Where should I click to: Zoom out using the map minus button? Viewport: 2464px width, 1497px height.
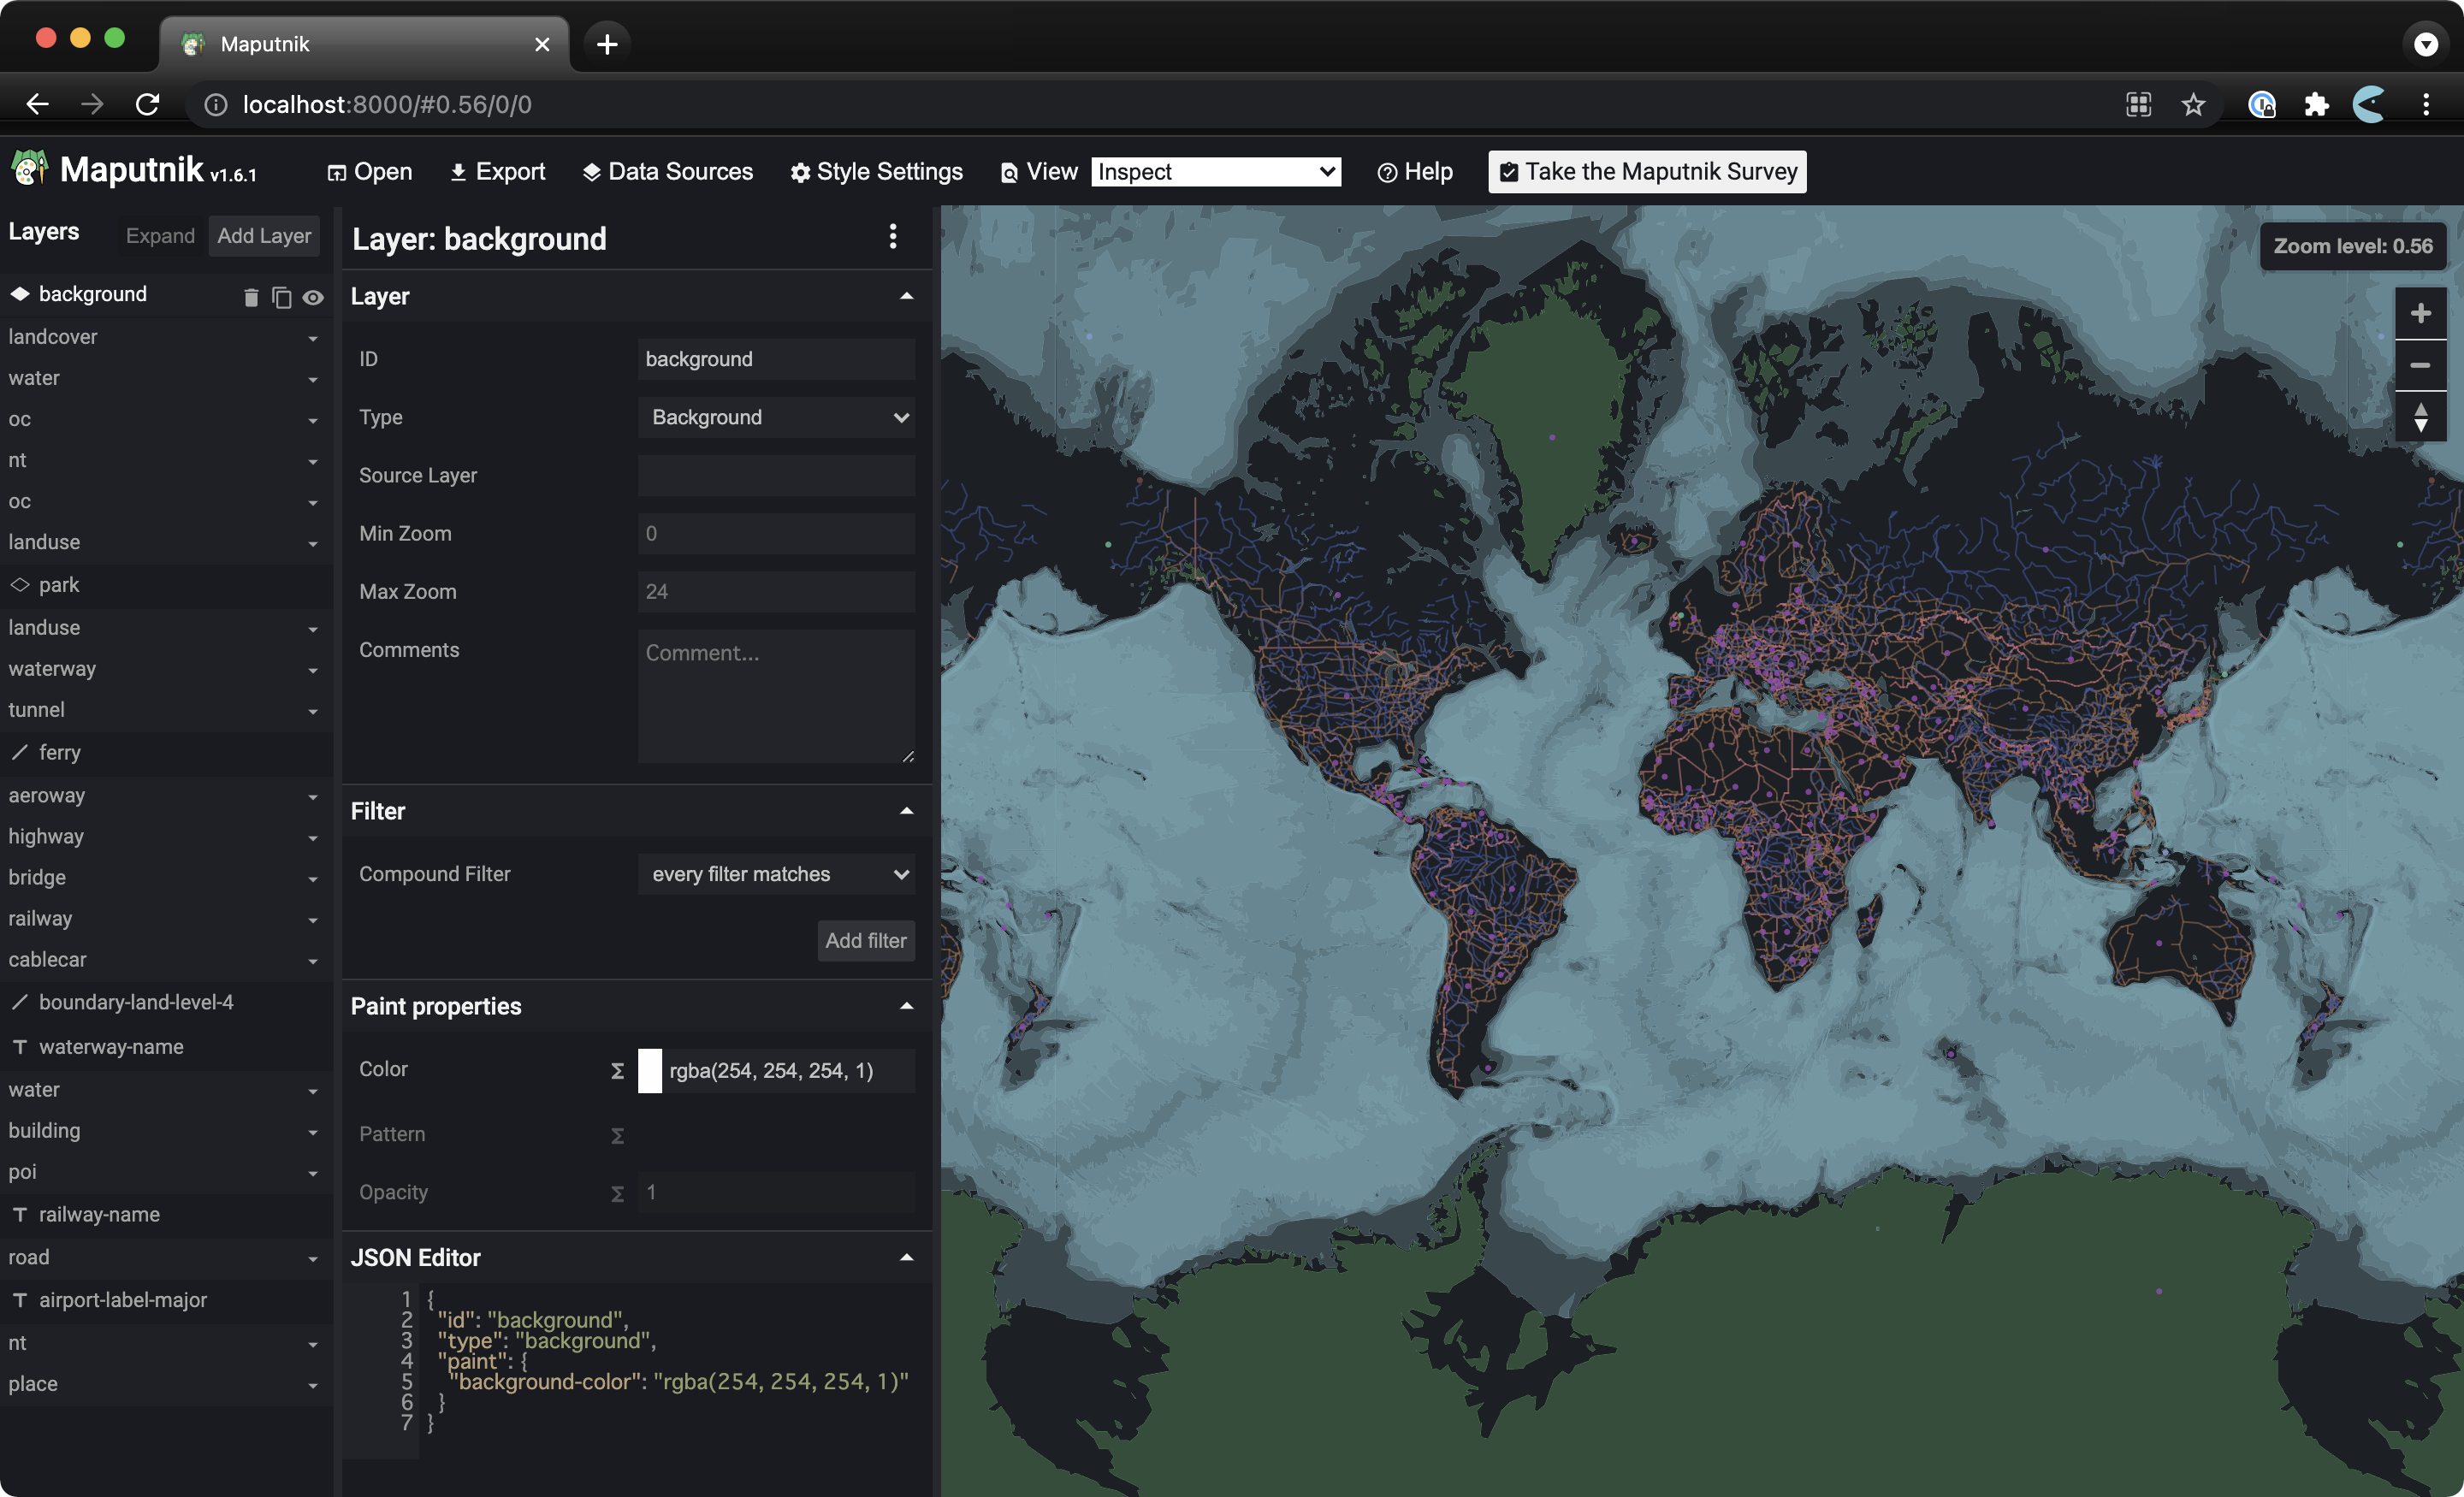click(2421, 365)
